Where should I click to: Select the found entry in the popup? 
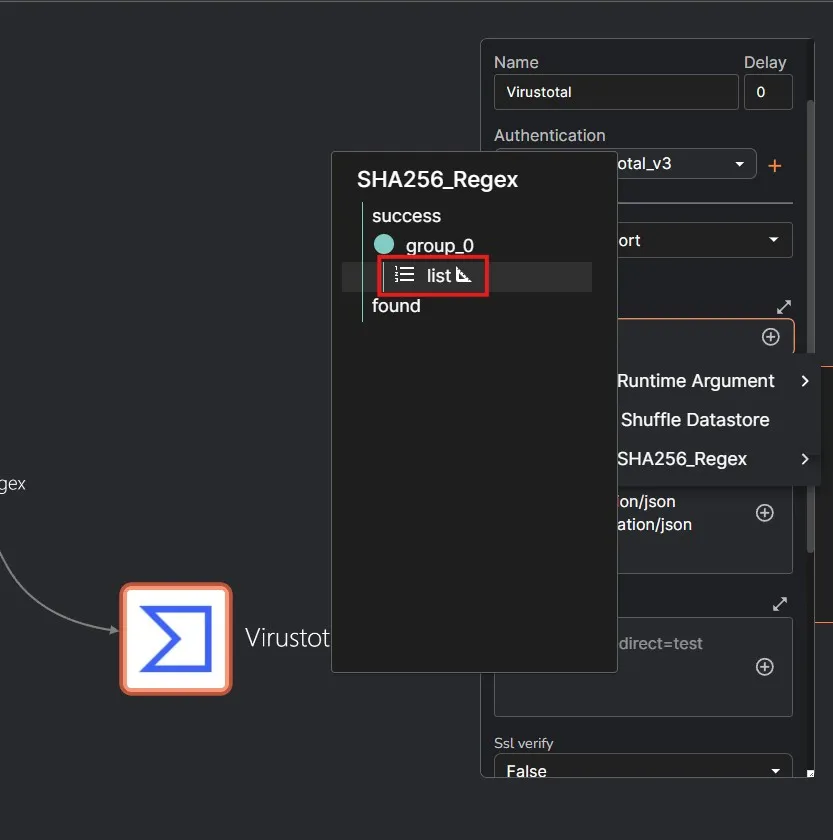click(x=396, y=306)
